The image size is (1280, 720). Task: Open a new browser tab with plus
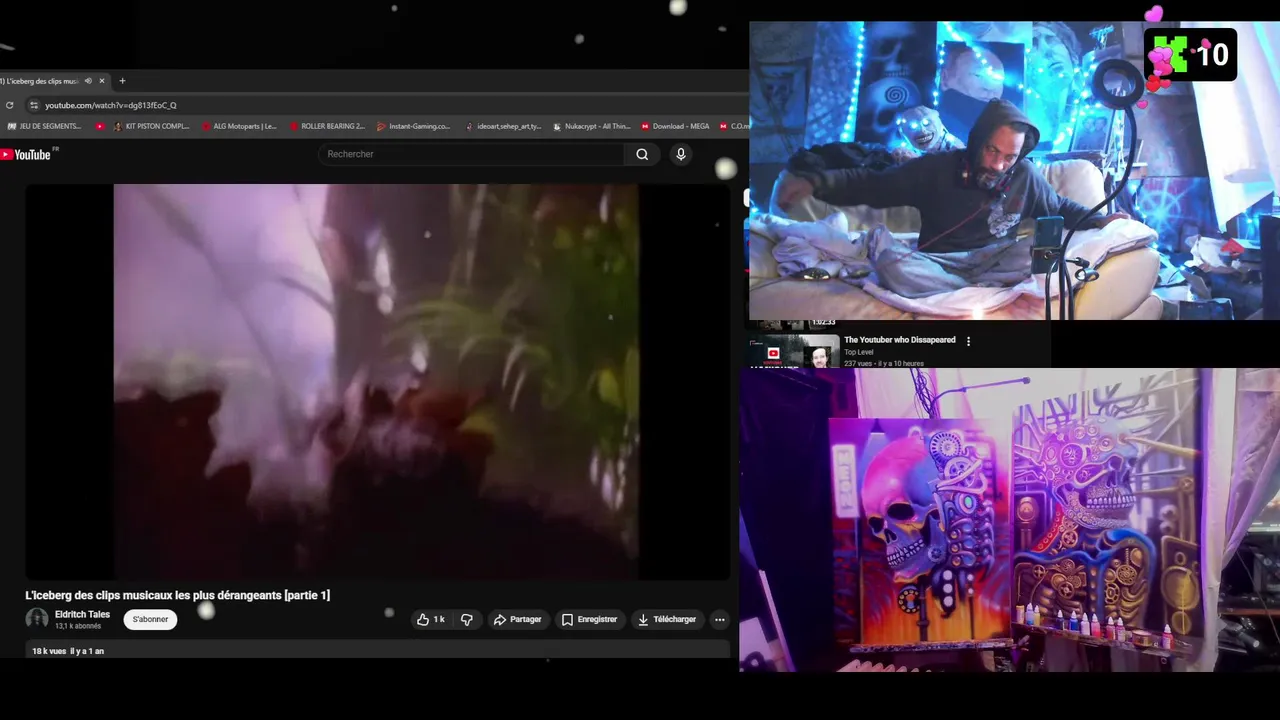tap(122, 81)
